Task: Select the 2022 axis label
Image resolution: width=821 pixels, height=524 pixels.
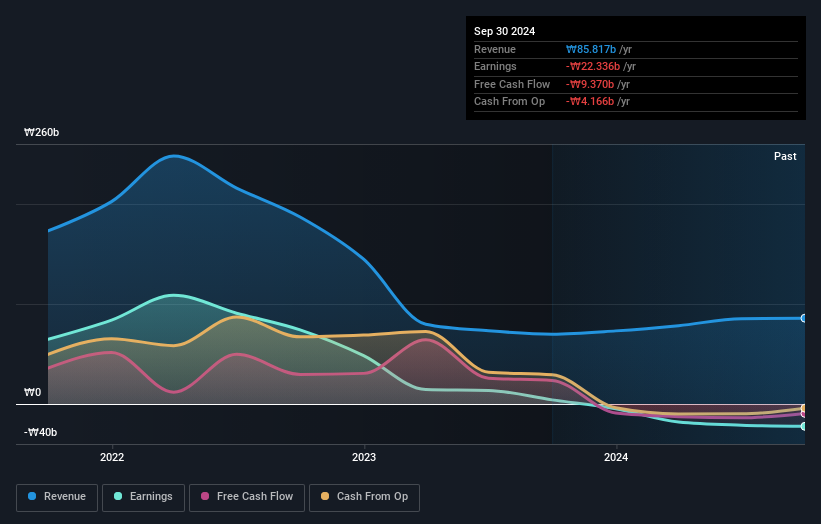Action: [112, 457]
